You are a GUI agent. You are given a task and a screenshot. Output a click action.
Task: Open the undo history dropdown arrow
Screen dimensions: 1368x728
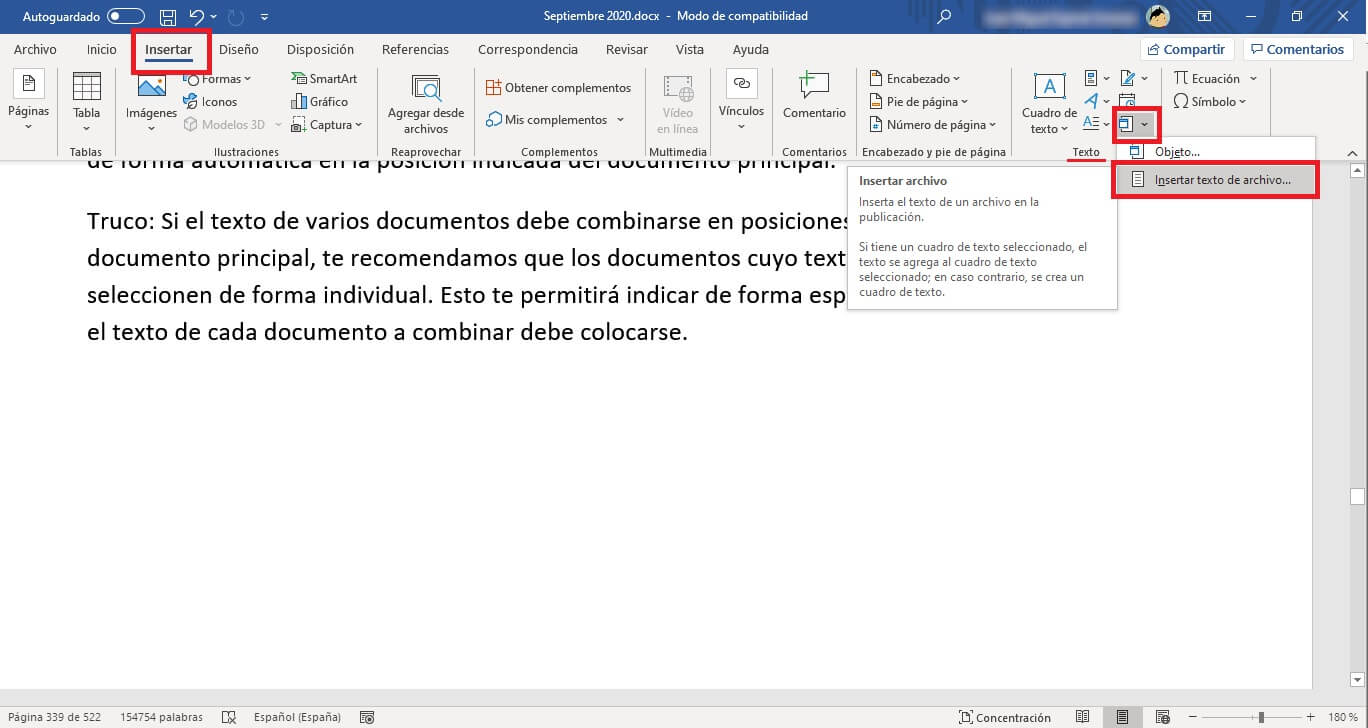click(214, 17)
